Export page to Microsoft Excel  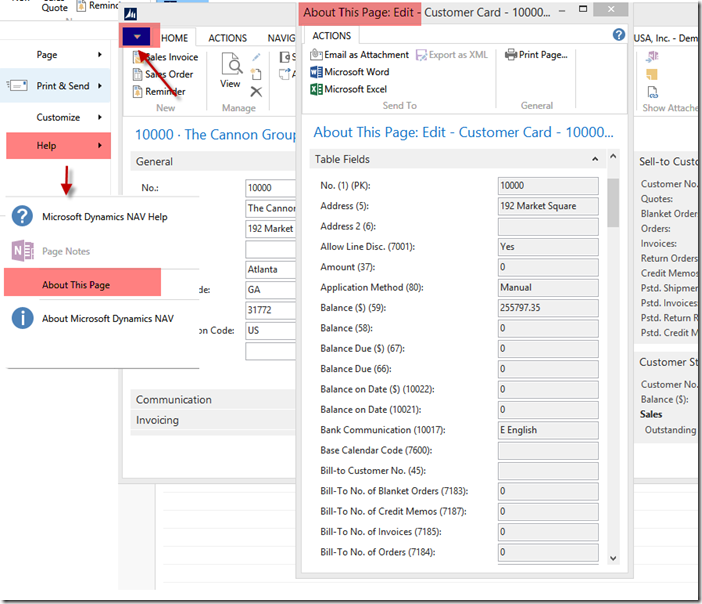(349, 89)
